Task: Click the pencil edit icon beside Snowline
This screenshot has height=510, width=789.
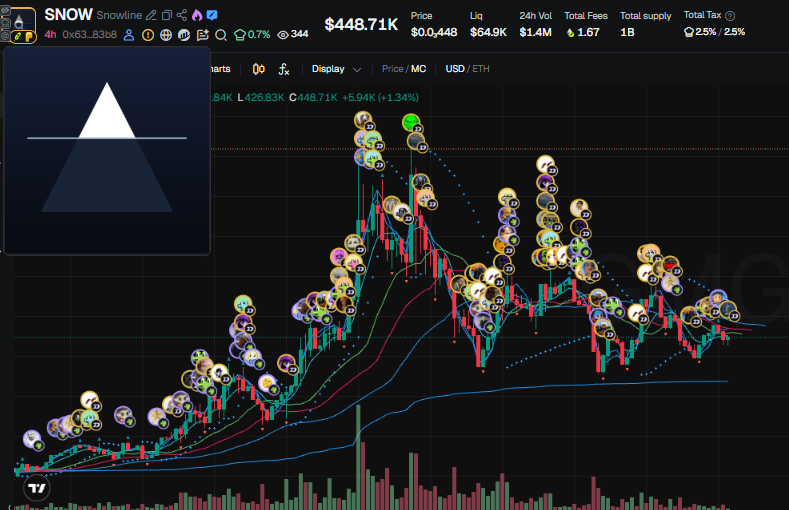Action: pos(151,15)
